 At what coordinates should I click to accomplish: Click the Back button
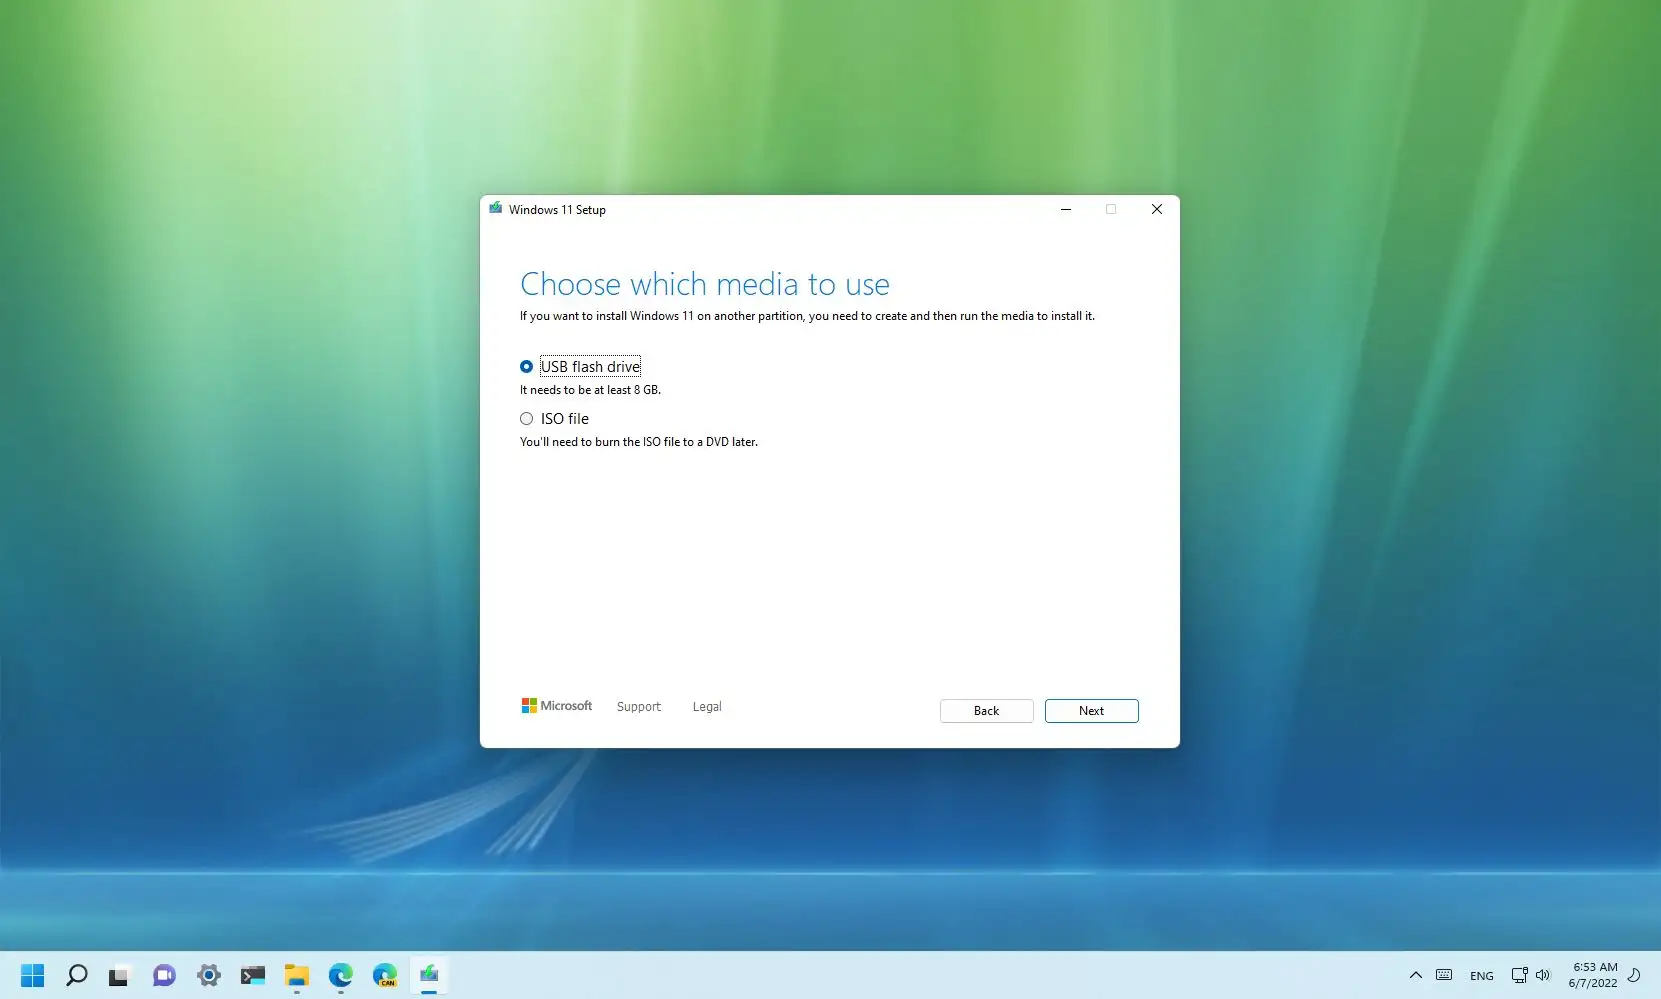986,710
